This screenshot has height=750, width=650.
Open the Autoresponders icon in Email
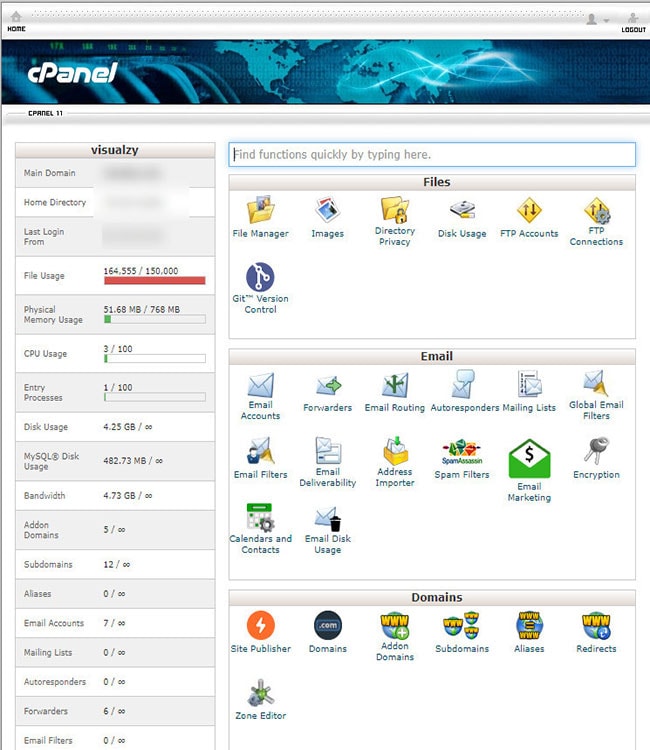tap(463, 384)
